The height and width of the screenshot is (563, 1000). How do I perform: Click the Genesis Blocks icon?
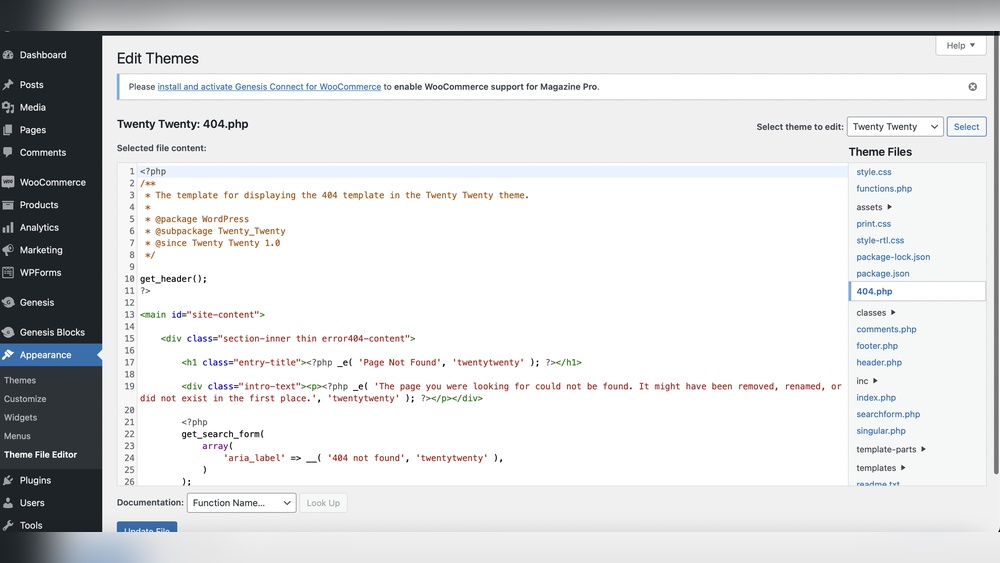8,332
